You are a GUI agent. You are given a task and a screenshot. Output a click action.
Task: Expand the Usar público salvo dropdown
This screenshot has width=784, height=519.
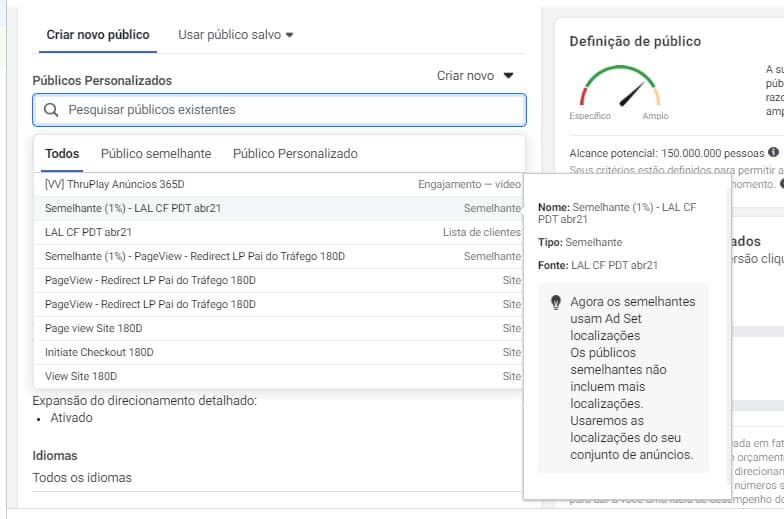click(236, 34)
